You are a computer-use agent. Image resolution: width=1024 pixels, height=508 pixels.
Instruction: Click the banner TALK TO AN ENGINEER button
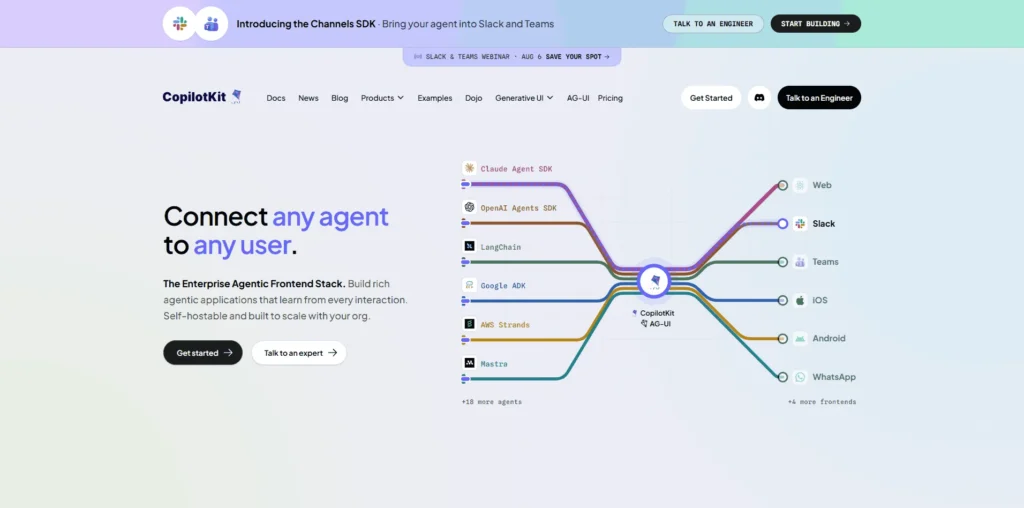click(x=713, y=24)
